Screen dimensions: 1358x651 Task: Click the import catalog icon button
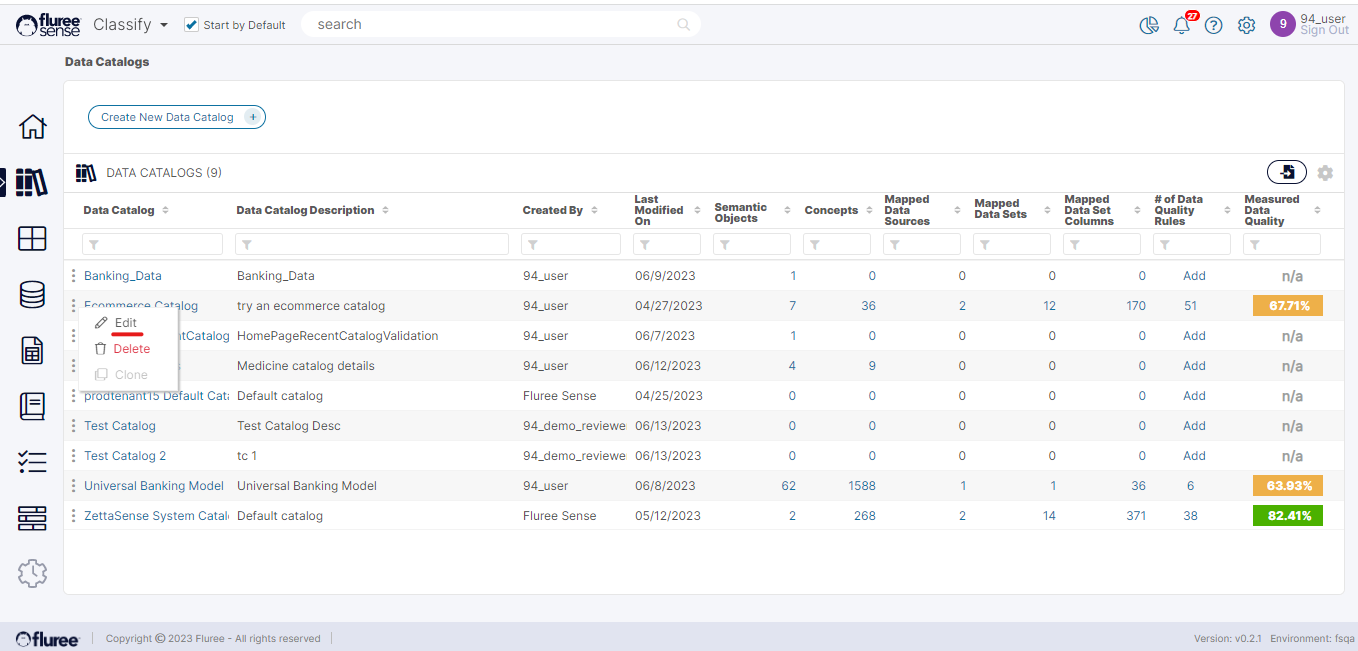(1286, 173)
